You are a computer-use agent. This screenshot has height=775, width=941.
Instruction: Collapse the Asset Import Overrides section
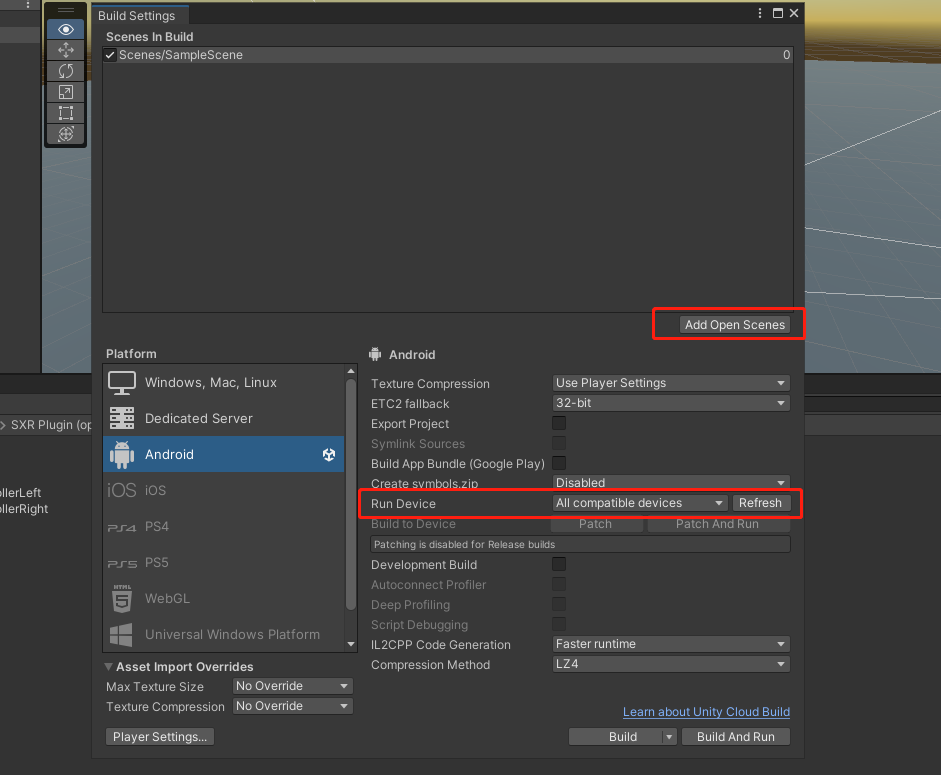point(109,666)
